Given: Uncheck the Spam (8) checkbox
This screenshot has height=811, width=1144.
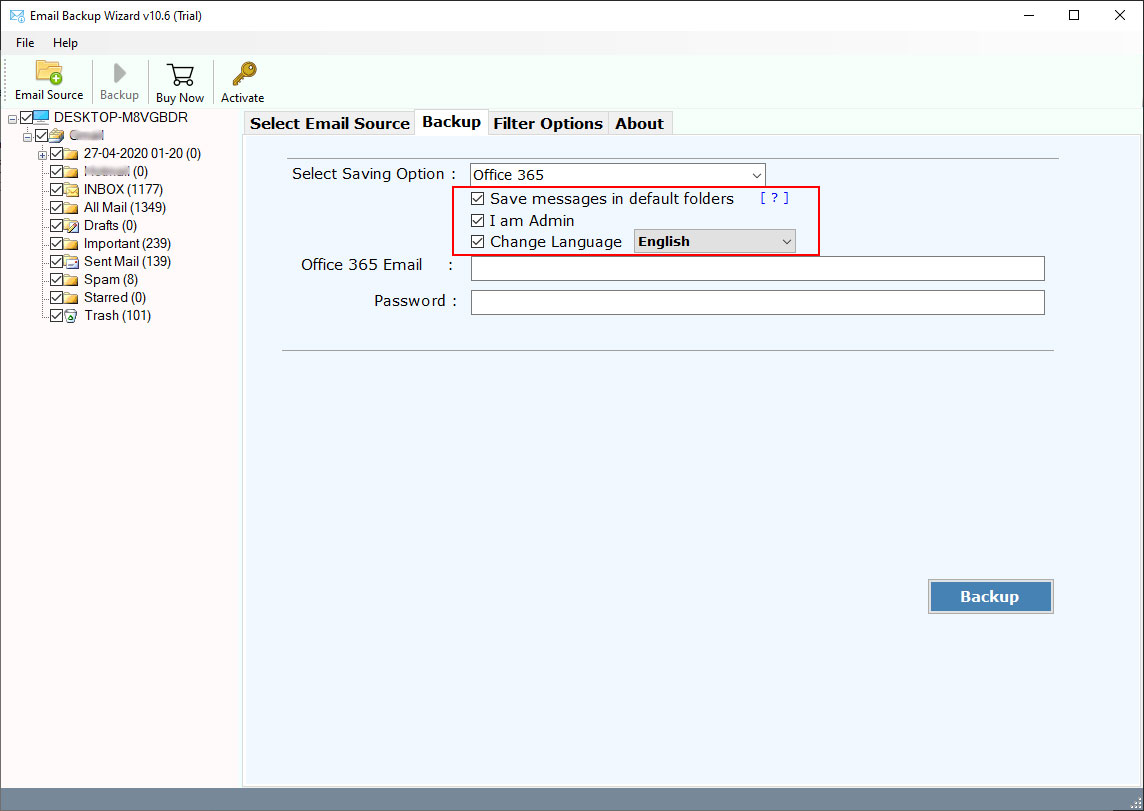Looking at the screenshot, I should point(56,279).
